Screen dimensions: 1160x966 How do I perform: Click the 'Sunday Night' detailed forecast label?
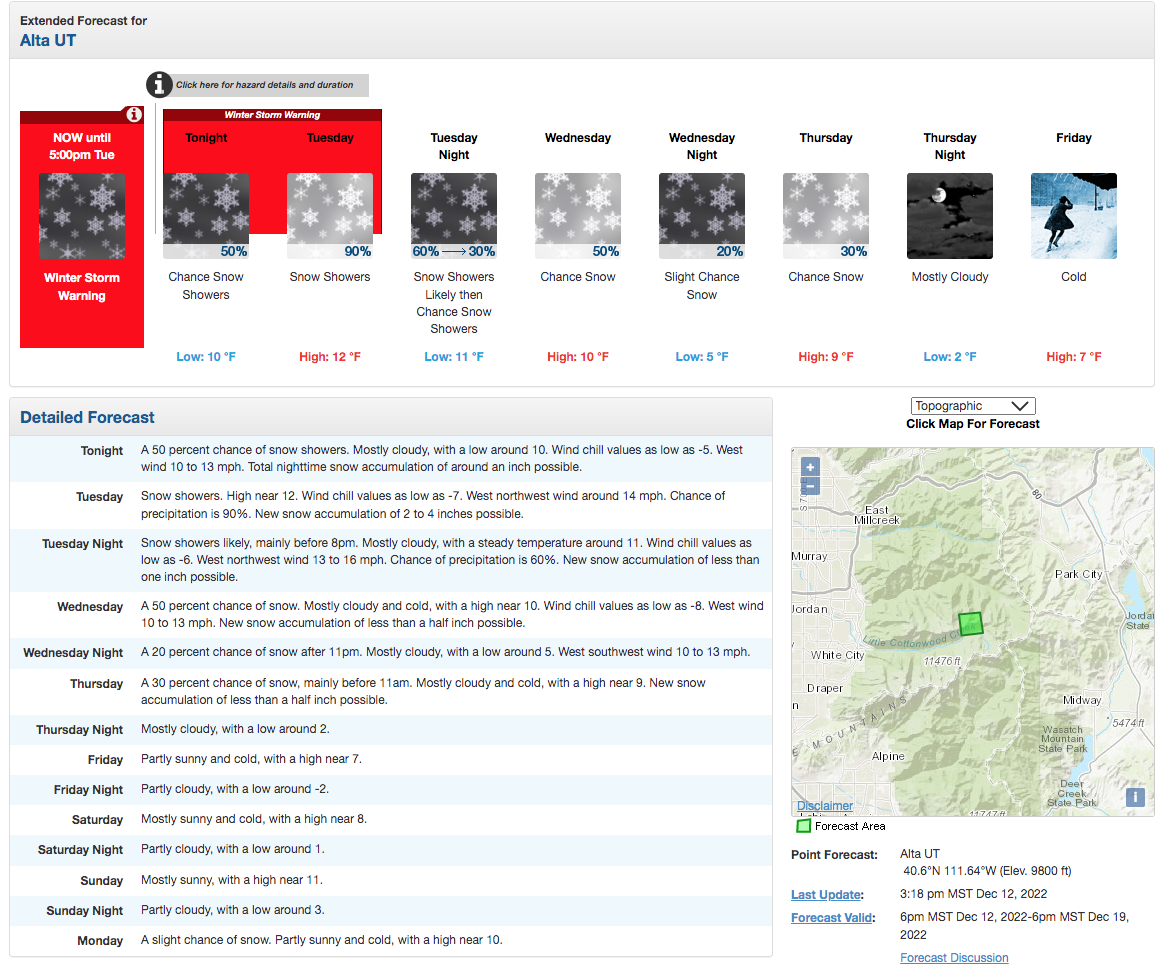click(x=85, y=911)
